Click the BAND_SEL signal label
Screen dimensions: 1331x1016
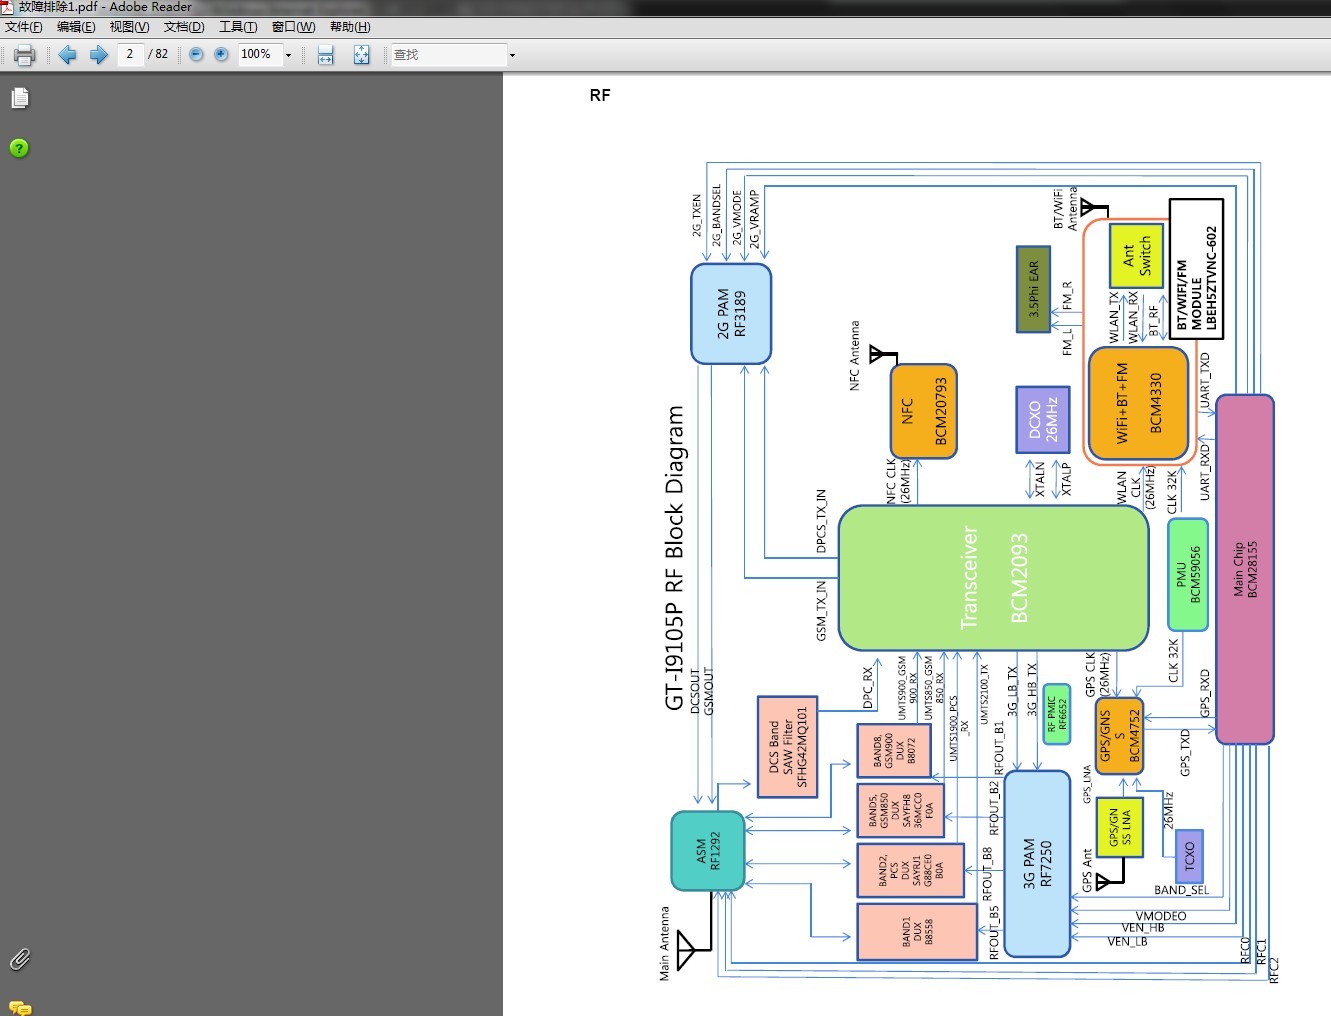coord(1182,890)
